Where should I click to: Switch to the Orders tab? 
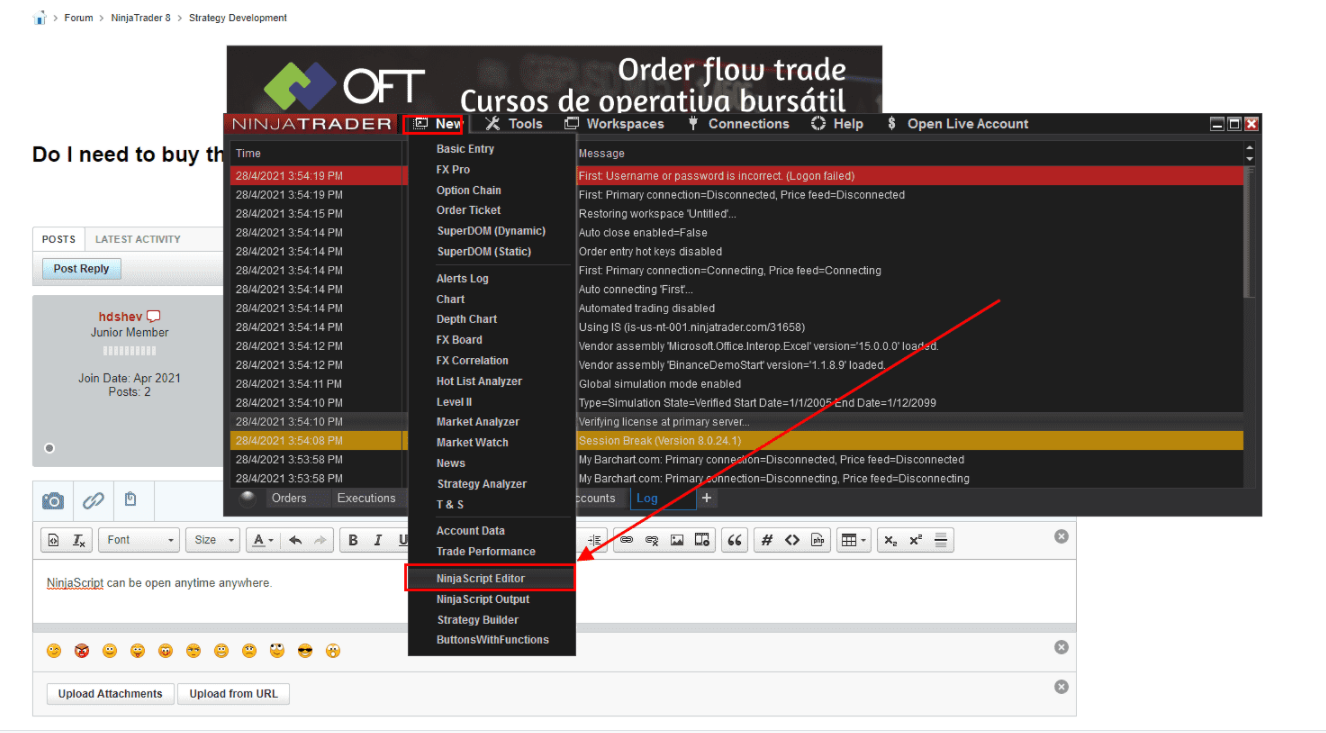click(x=289, y=498)
